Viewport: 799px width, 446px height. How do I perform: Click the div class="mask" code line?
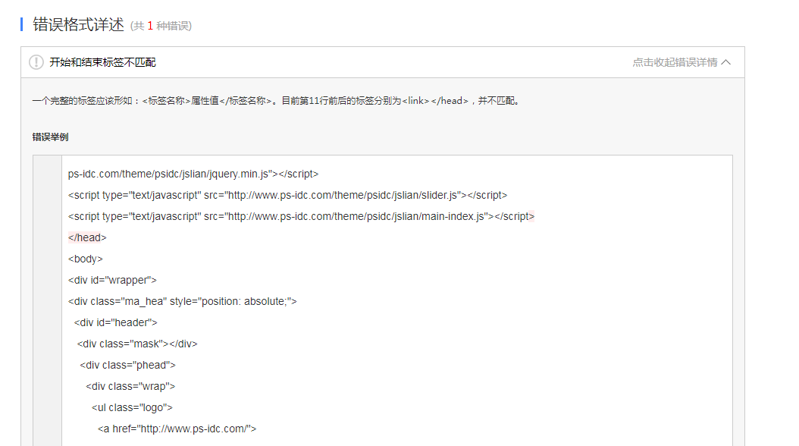137,344
